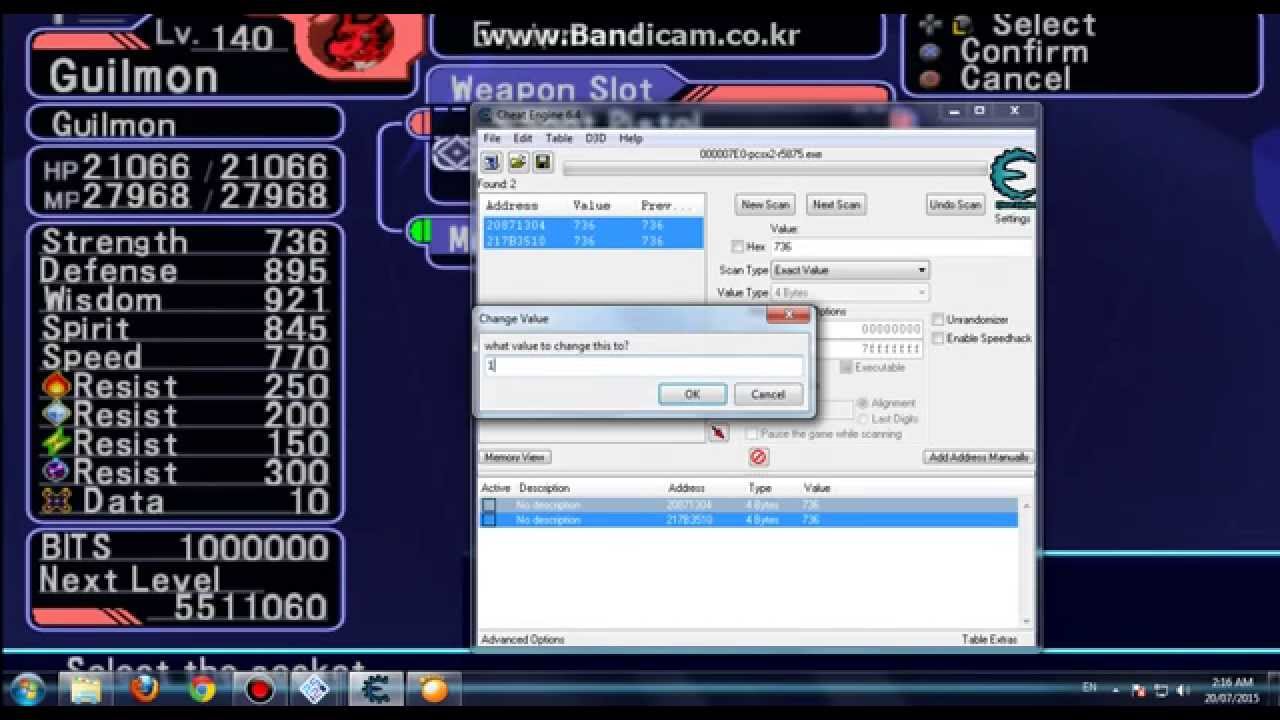
Task: Open the Table menu
Action: click(559, 138)
